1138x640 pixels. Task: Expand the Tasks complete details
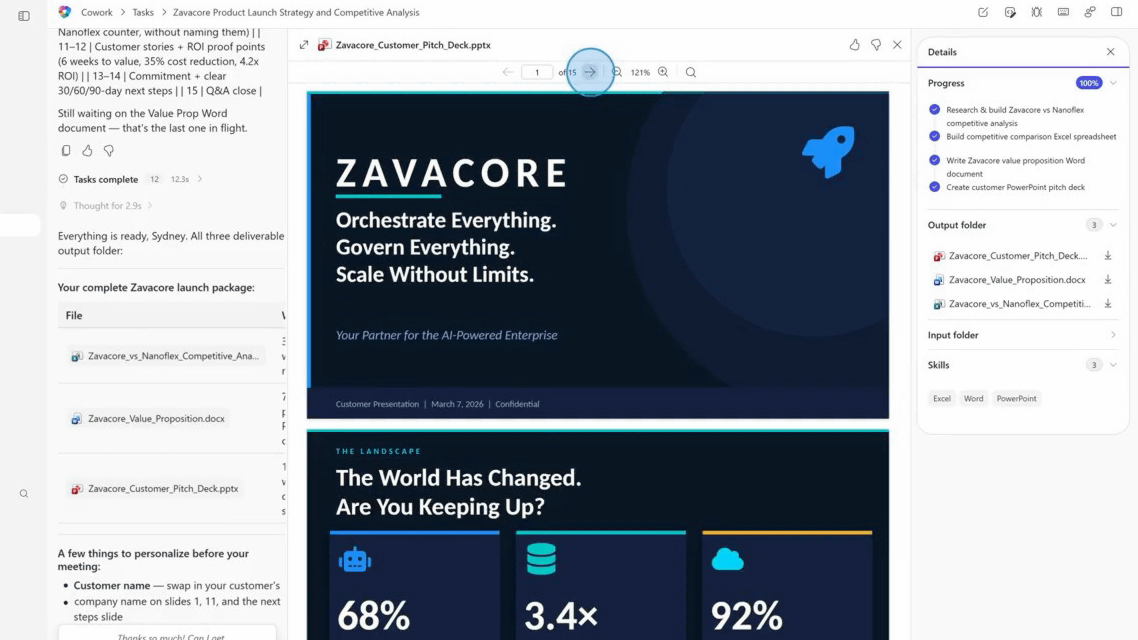tap(200, 179)
